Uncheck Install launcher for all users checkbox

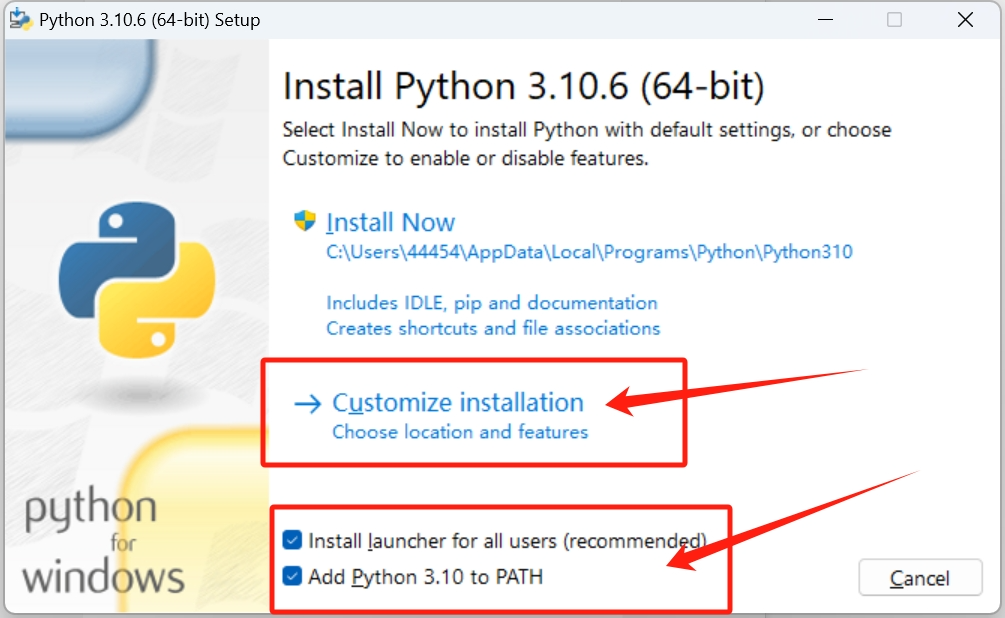pyautogui.click(x=292, y=540)
